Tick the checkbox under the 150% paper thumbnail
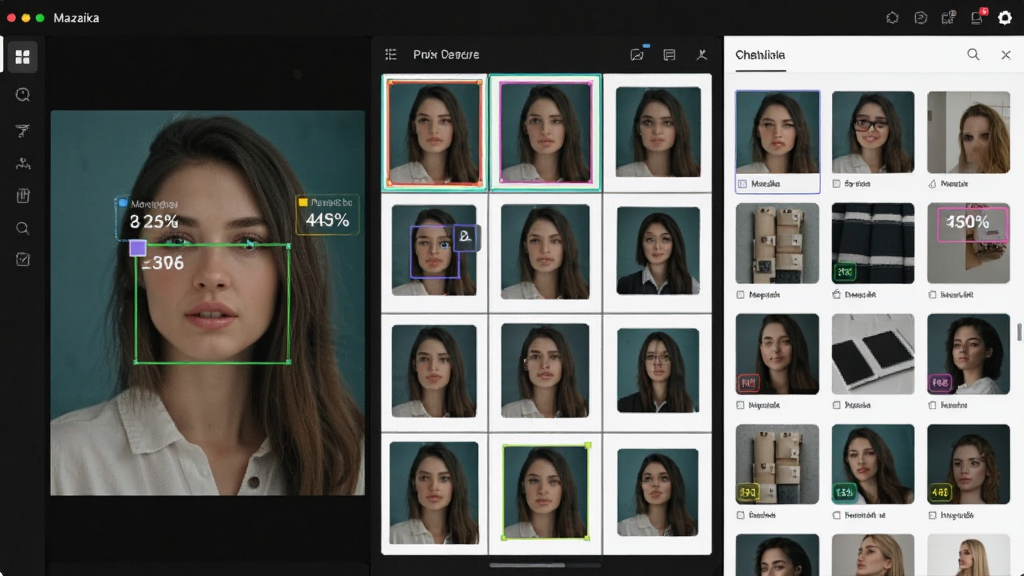 coord(933,295)
